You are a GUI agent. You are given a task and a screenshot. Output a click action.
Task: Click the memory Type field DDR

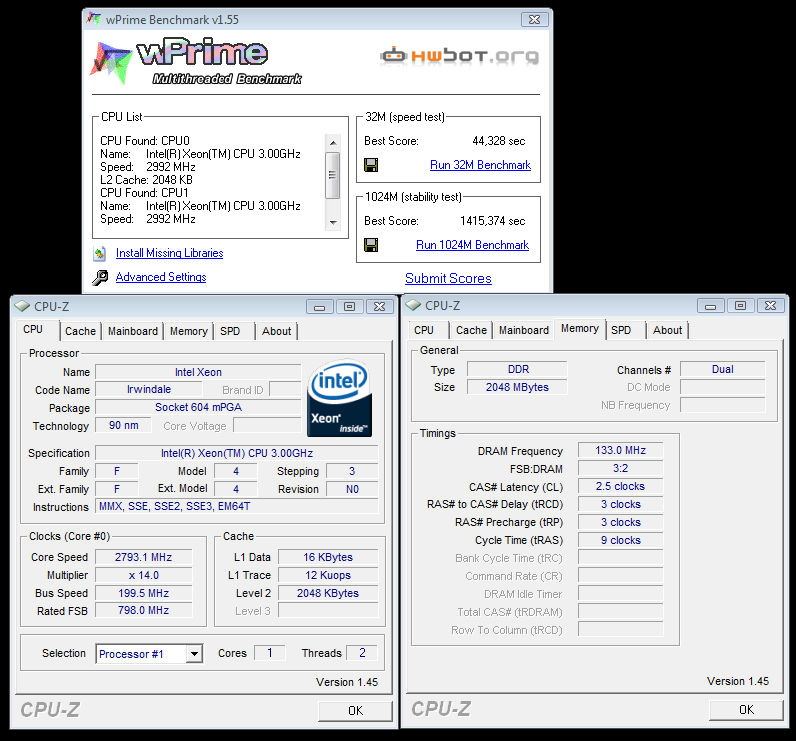[517, 369]
